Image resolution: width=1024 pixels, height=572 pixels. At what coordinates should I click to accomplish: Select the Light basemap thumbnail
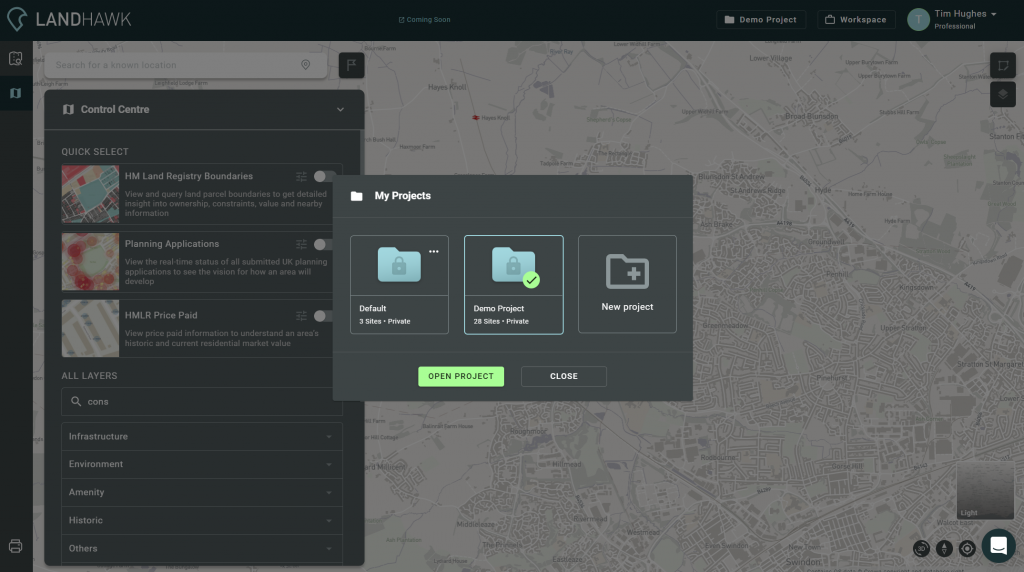[x=984, y=491]
